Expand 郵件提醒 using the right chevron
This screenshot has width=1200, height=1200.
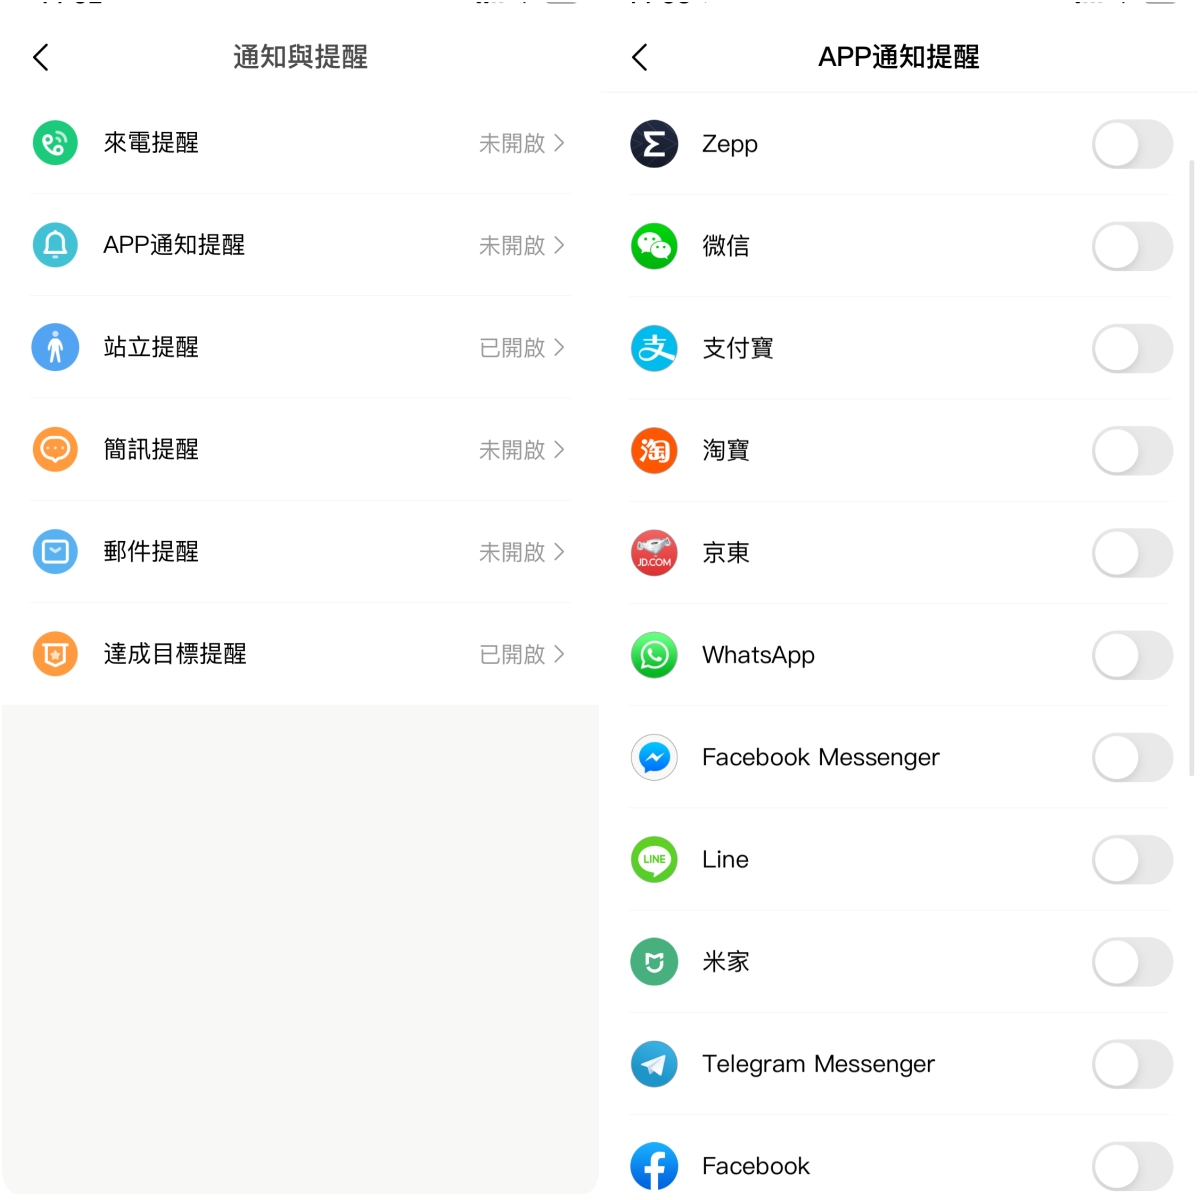click(559, 552)
